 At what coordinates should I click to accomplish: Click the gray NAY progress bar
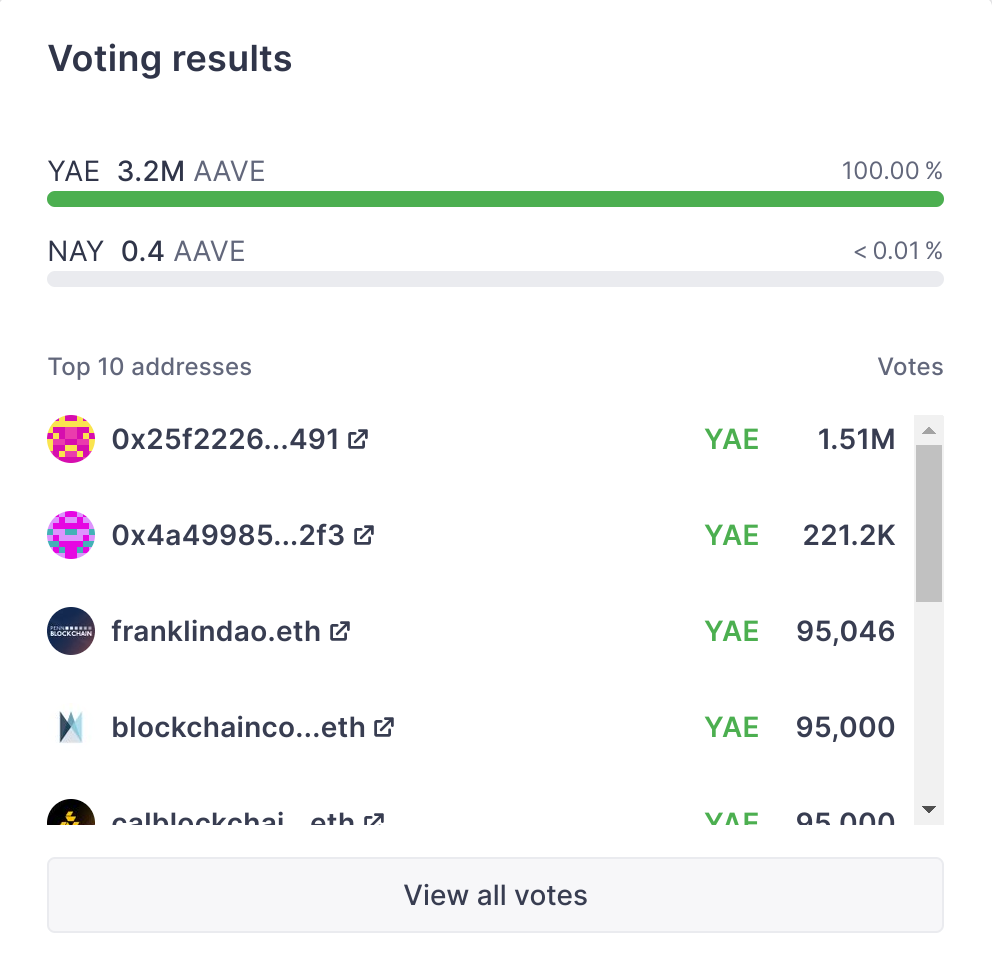495,279
